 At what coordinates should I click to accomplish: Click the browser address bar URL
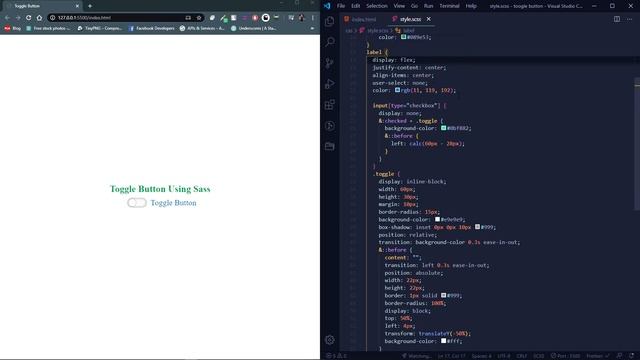pyautogui.click(x=84, y=18)
